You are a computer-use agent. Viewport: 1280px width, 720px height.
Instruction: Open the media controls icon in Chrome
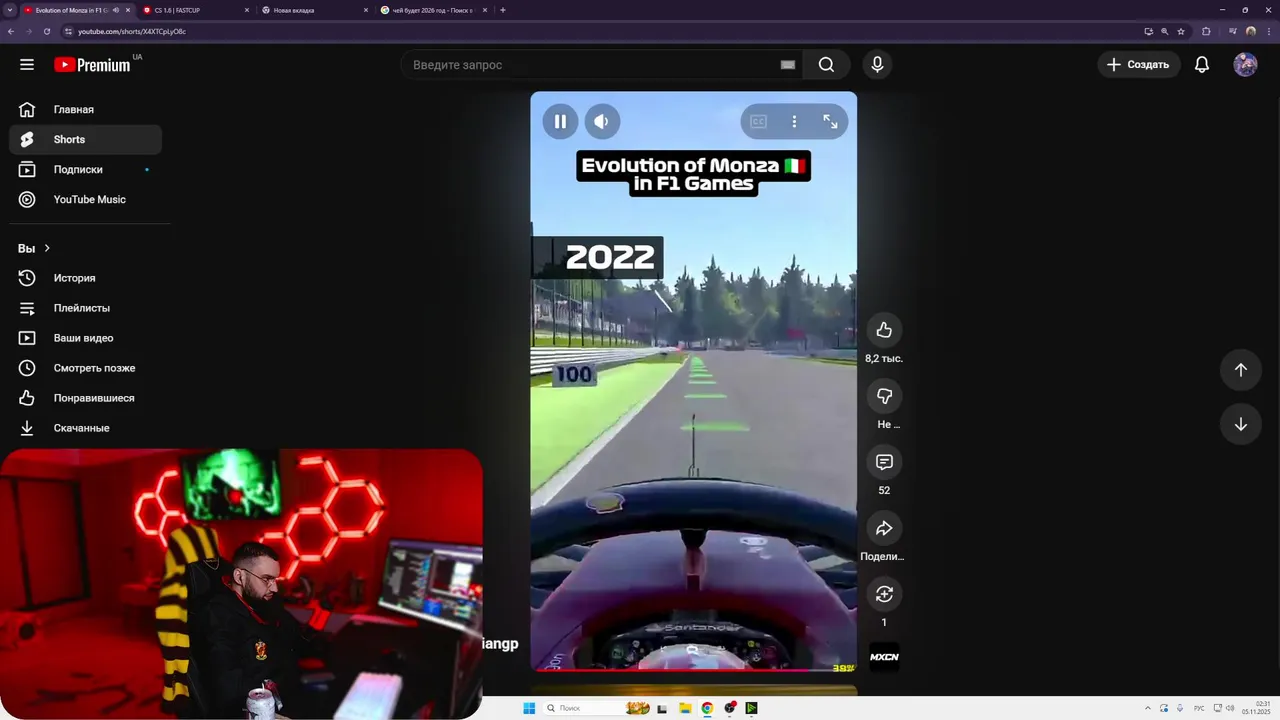[x=1232, y=31]
